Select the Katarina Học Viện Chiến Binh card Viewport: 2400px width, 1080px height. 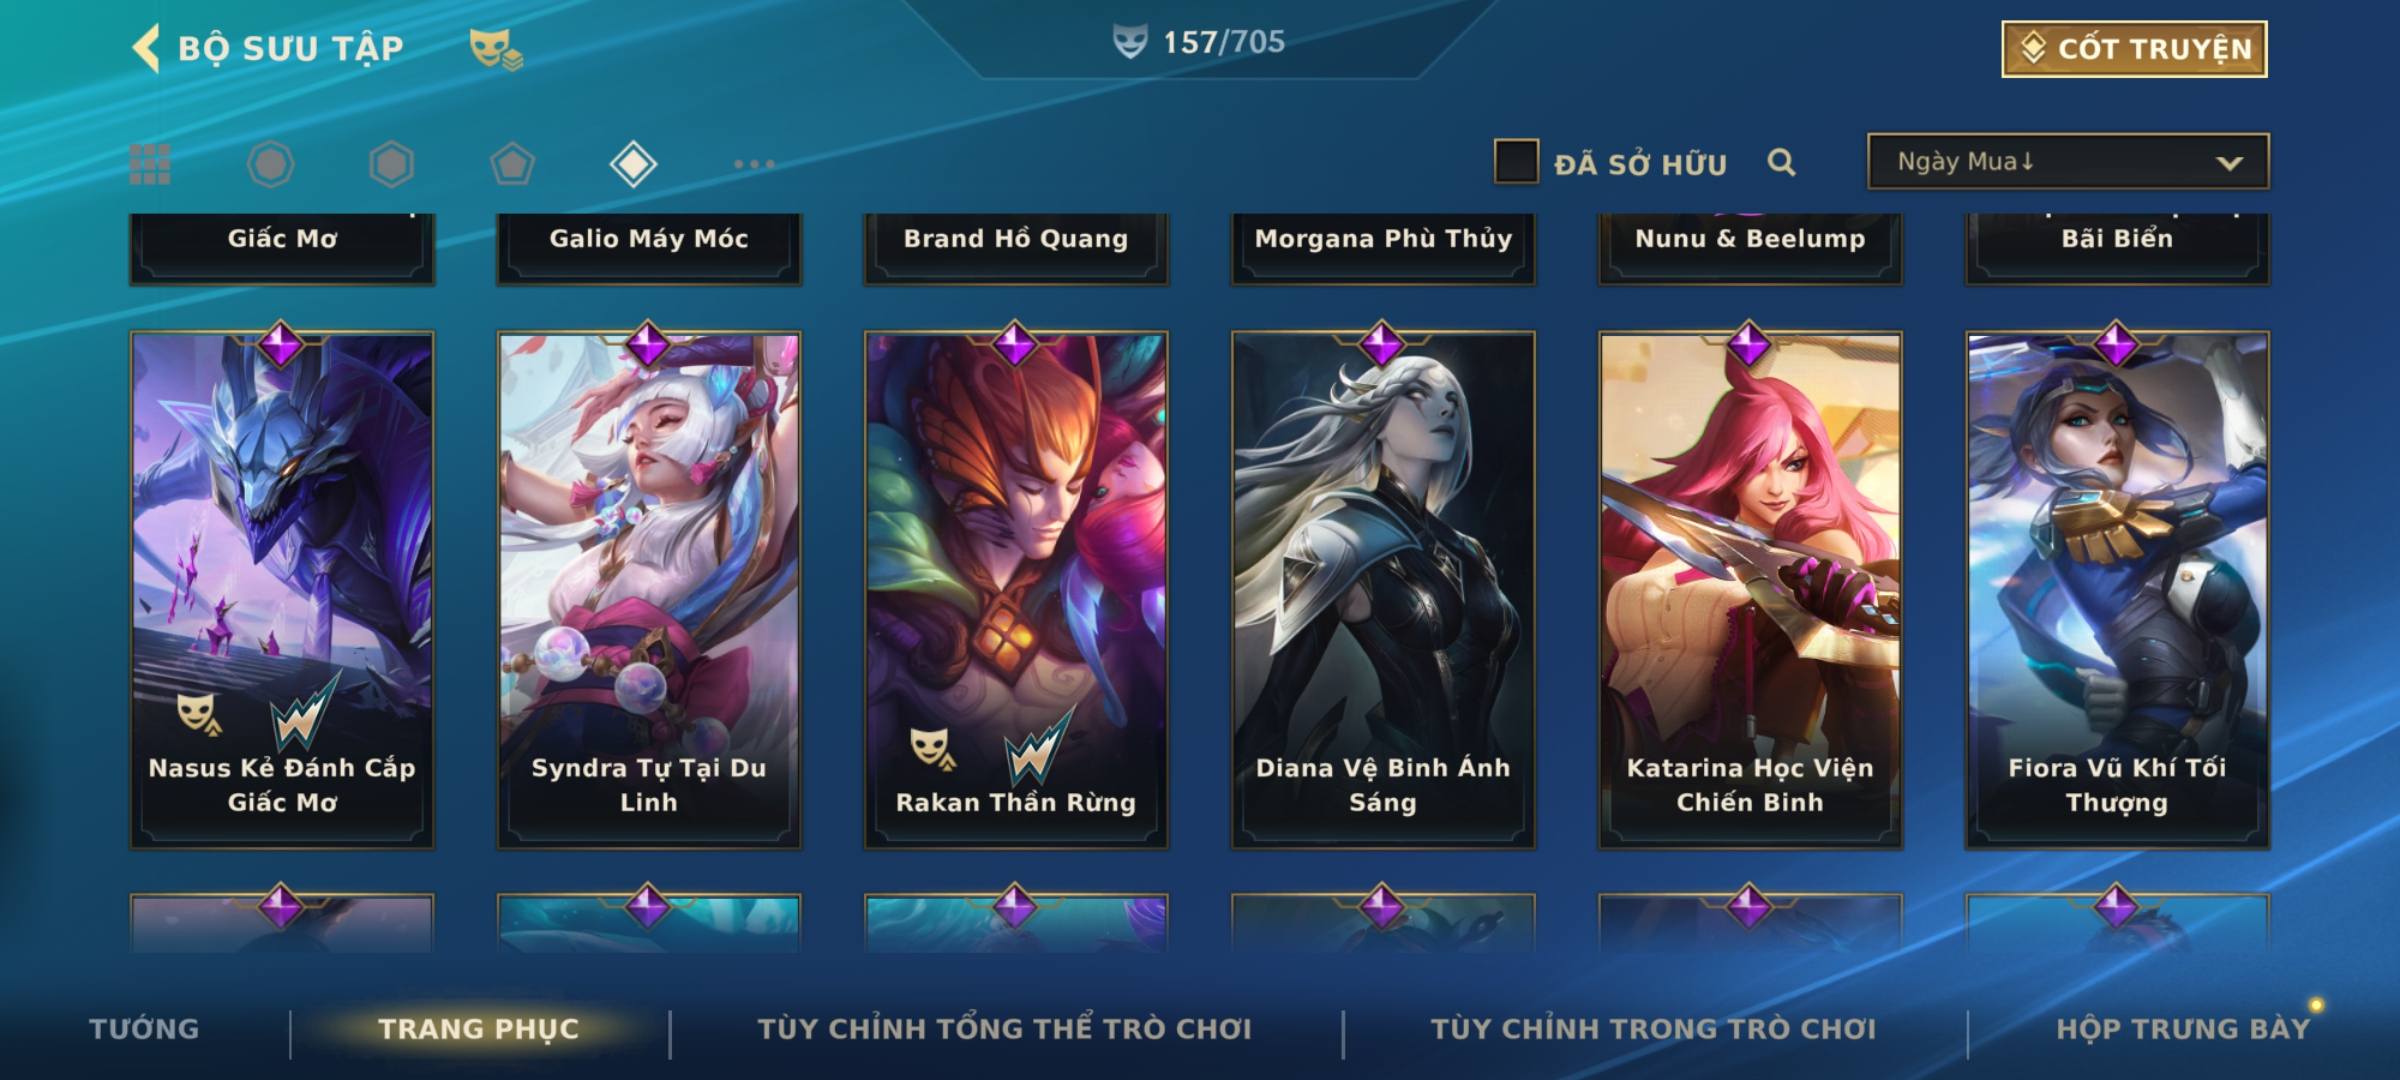(x=1750, y=590)
